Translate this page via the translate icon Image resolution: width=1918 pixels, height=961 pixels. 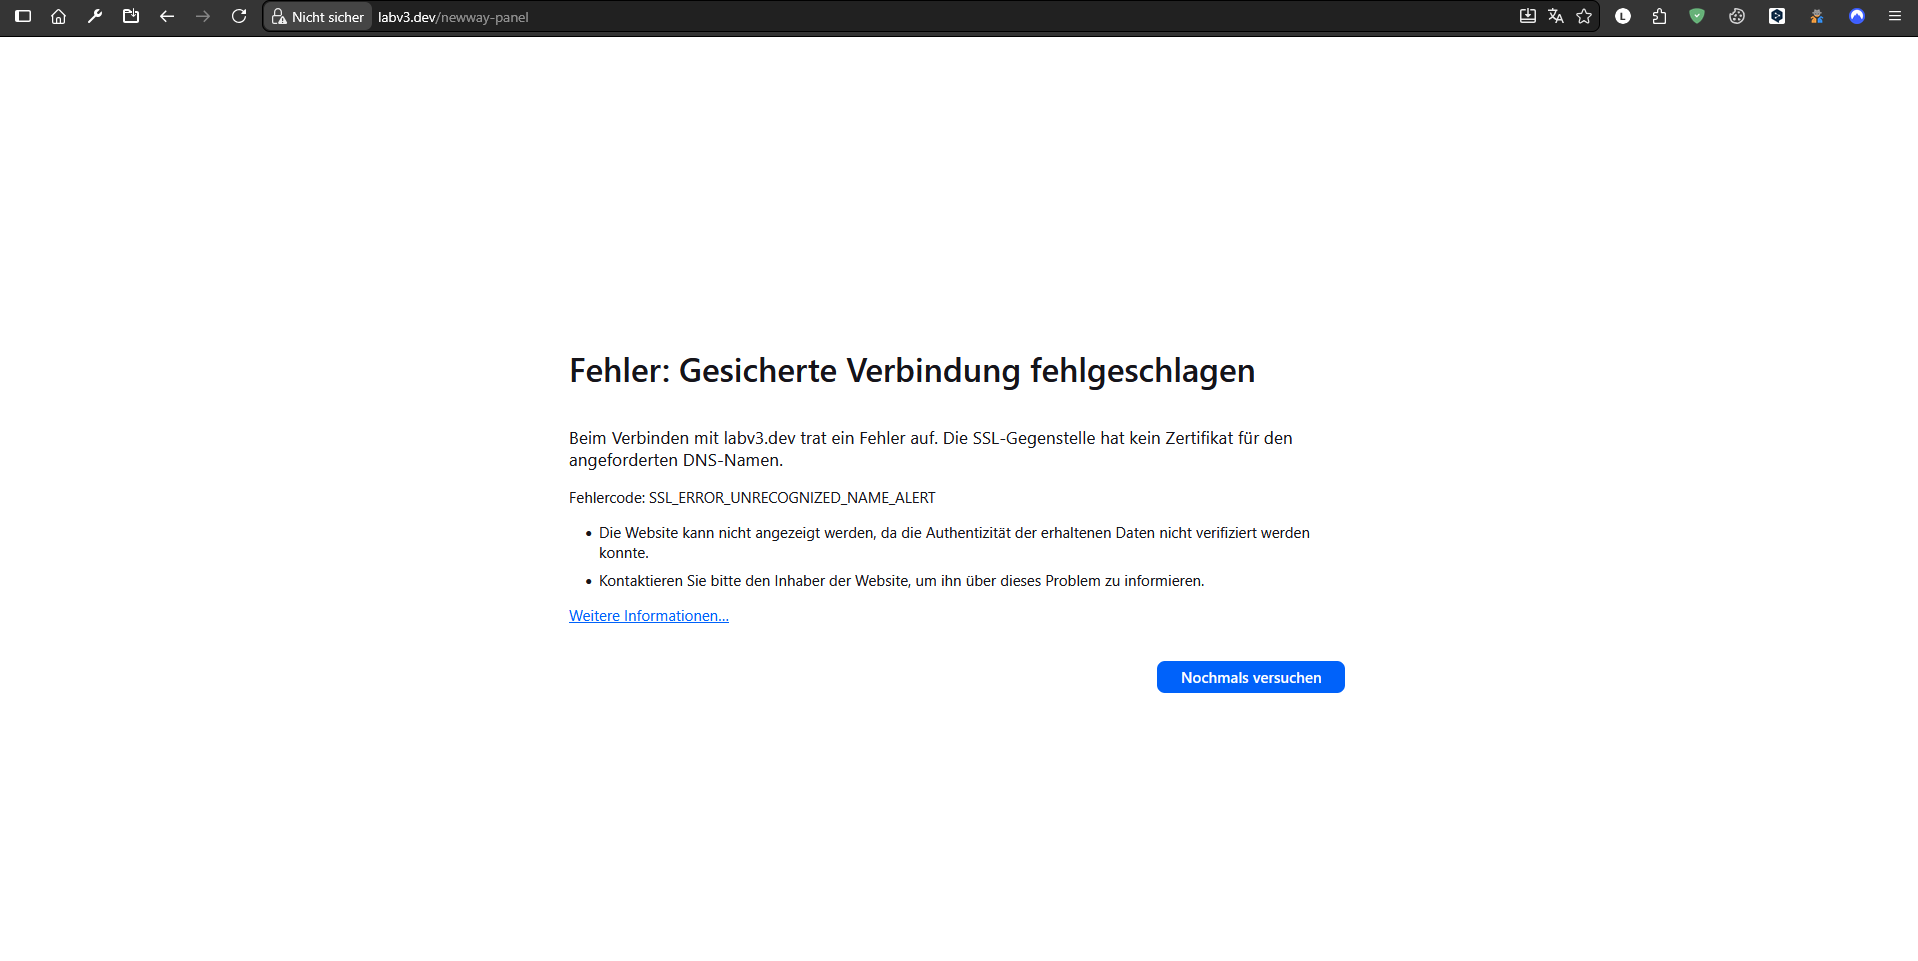[x=1556, y=17]
